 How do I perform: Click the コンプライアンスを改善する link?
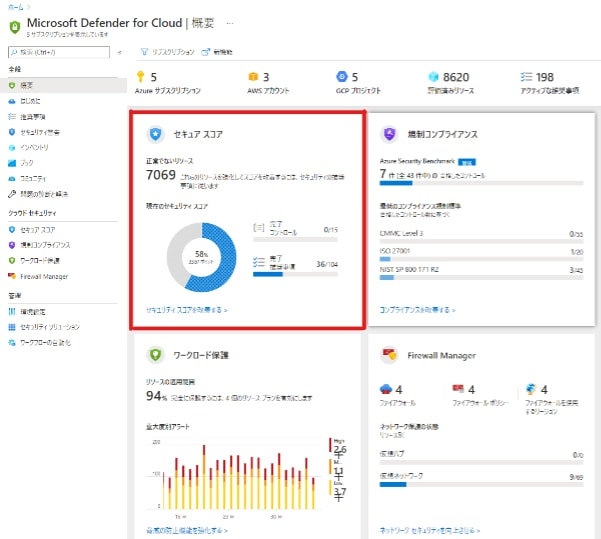pyautogui.click(x=417, y=310)
